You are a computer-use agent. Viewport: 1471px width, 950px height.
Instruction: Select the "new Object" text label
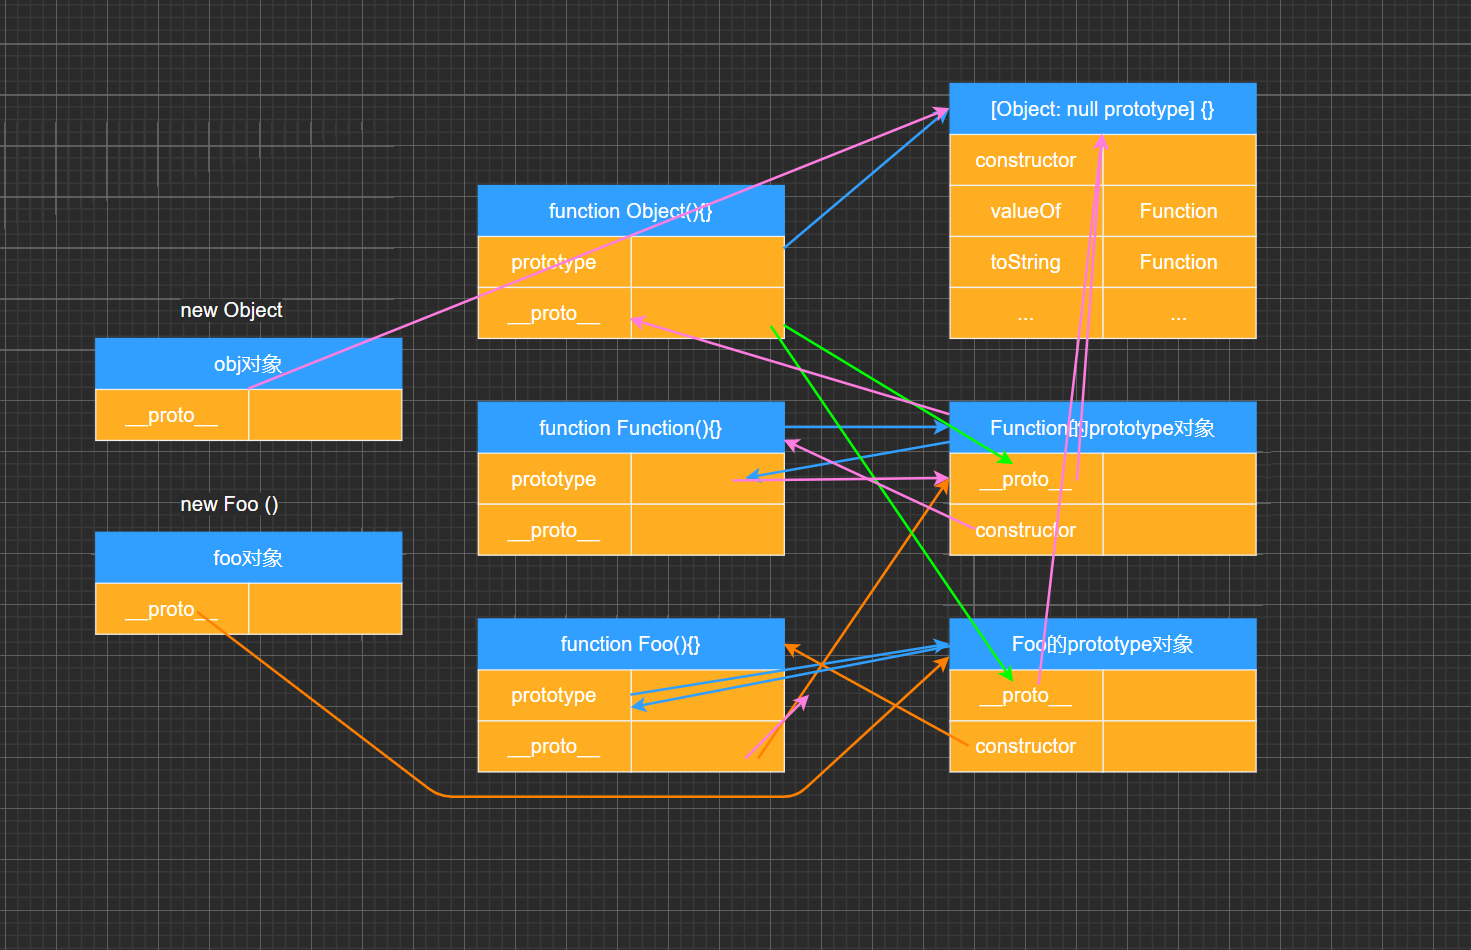coord(231,310)
